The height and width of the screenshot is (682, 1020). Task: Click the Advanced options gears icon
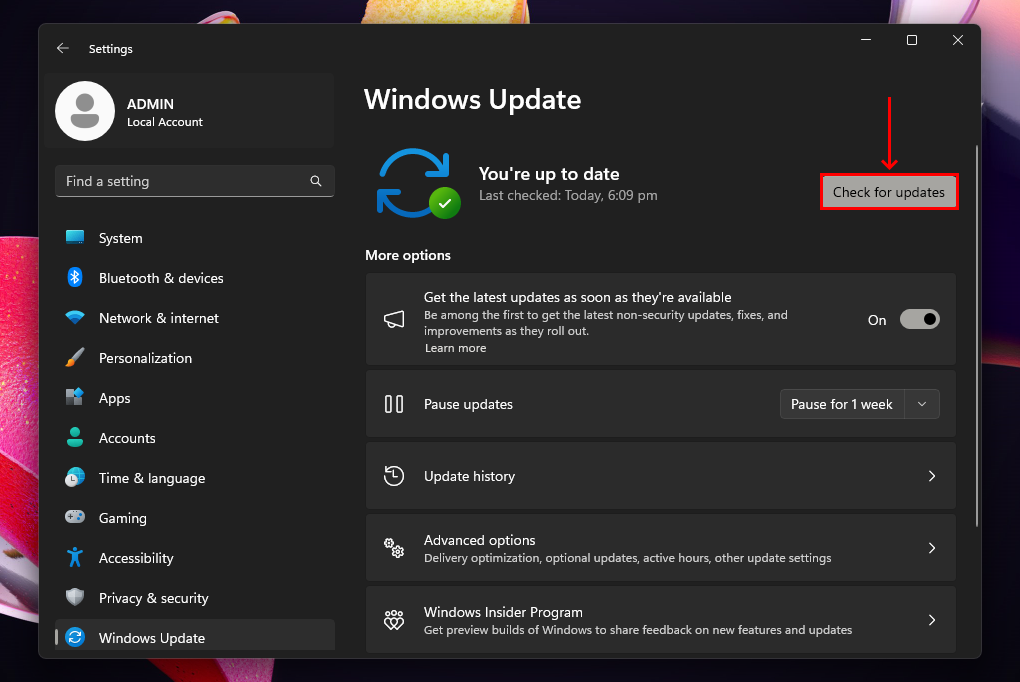click(x=394, y=548)
